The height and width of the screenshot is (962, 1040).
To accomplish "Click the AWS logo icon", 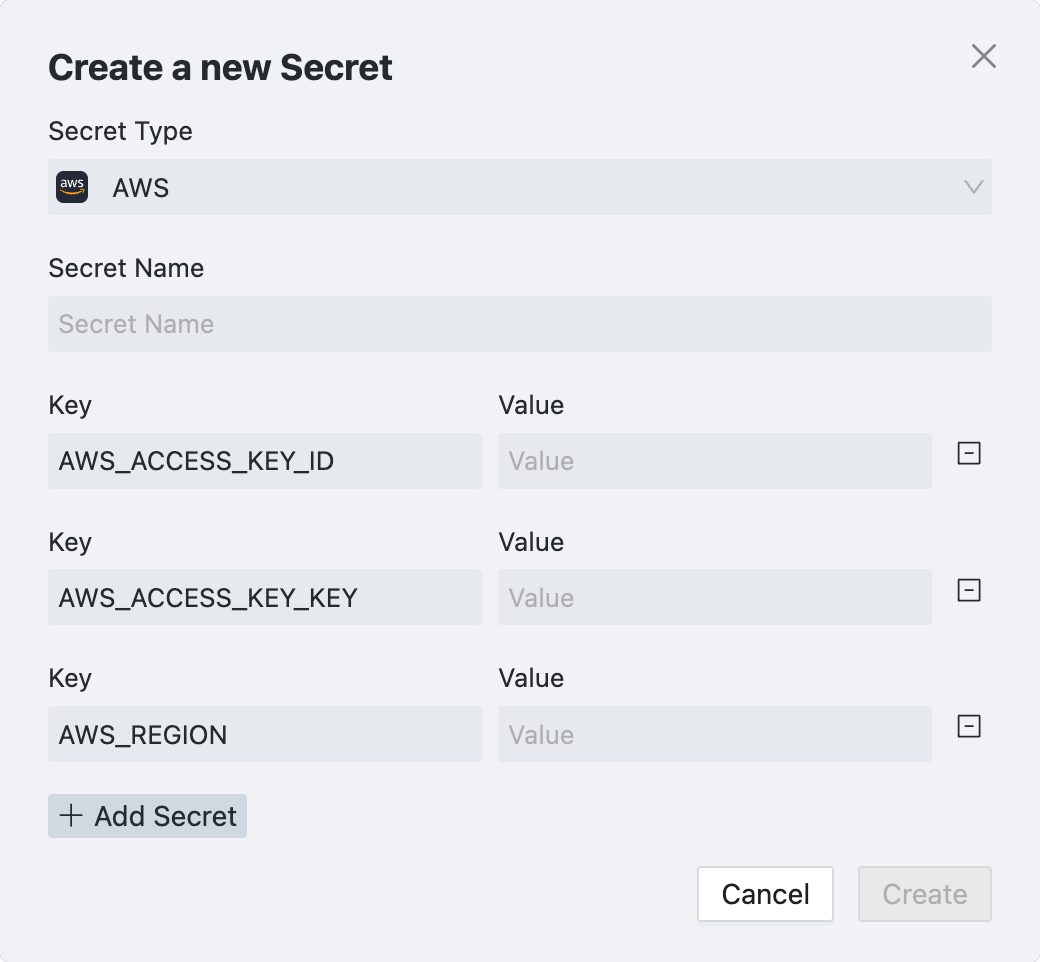I will (72, 187).
